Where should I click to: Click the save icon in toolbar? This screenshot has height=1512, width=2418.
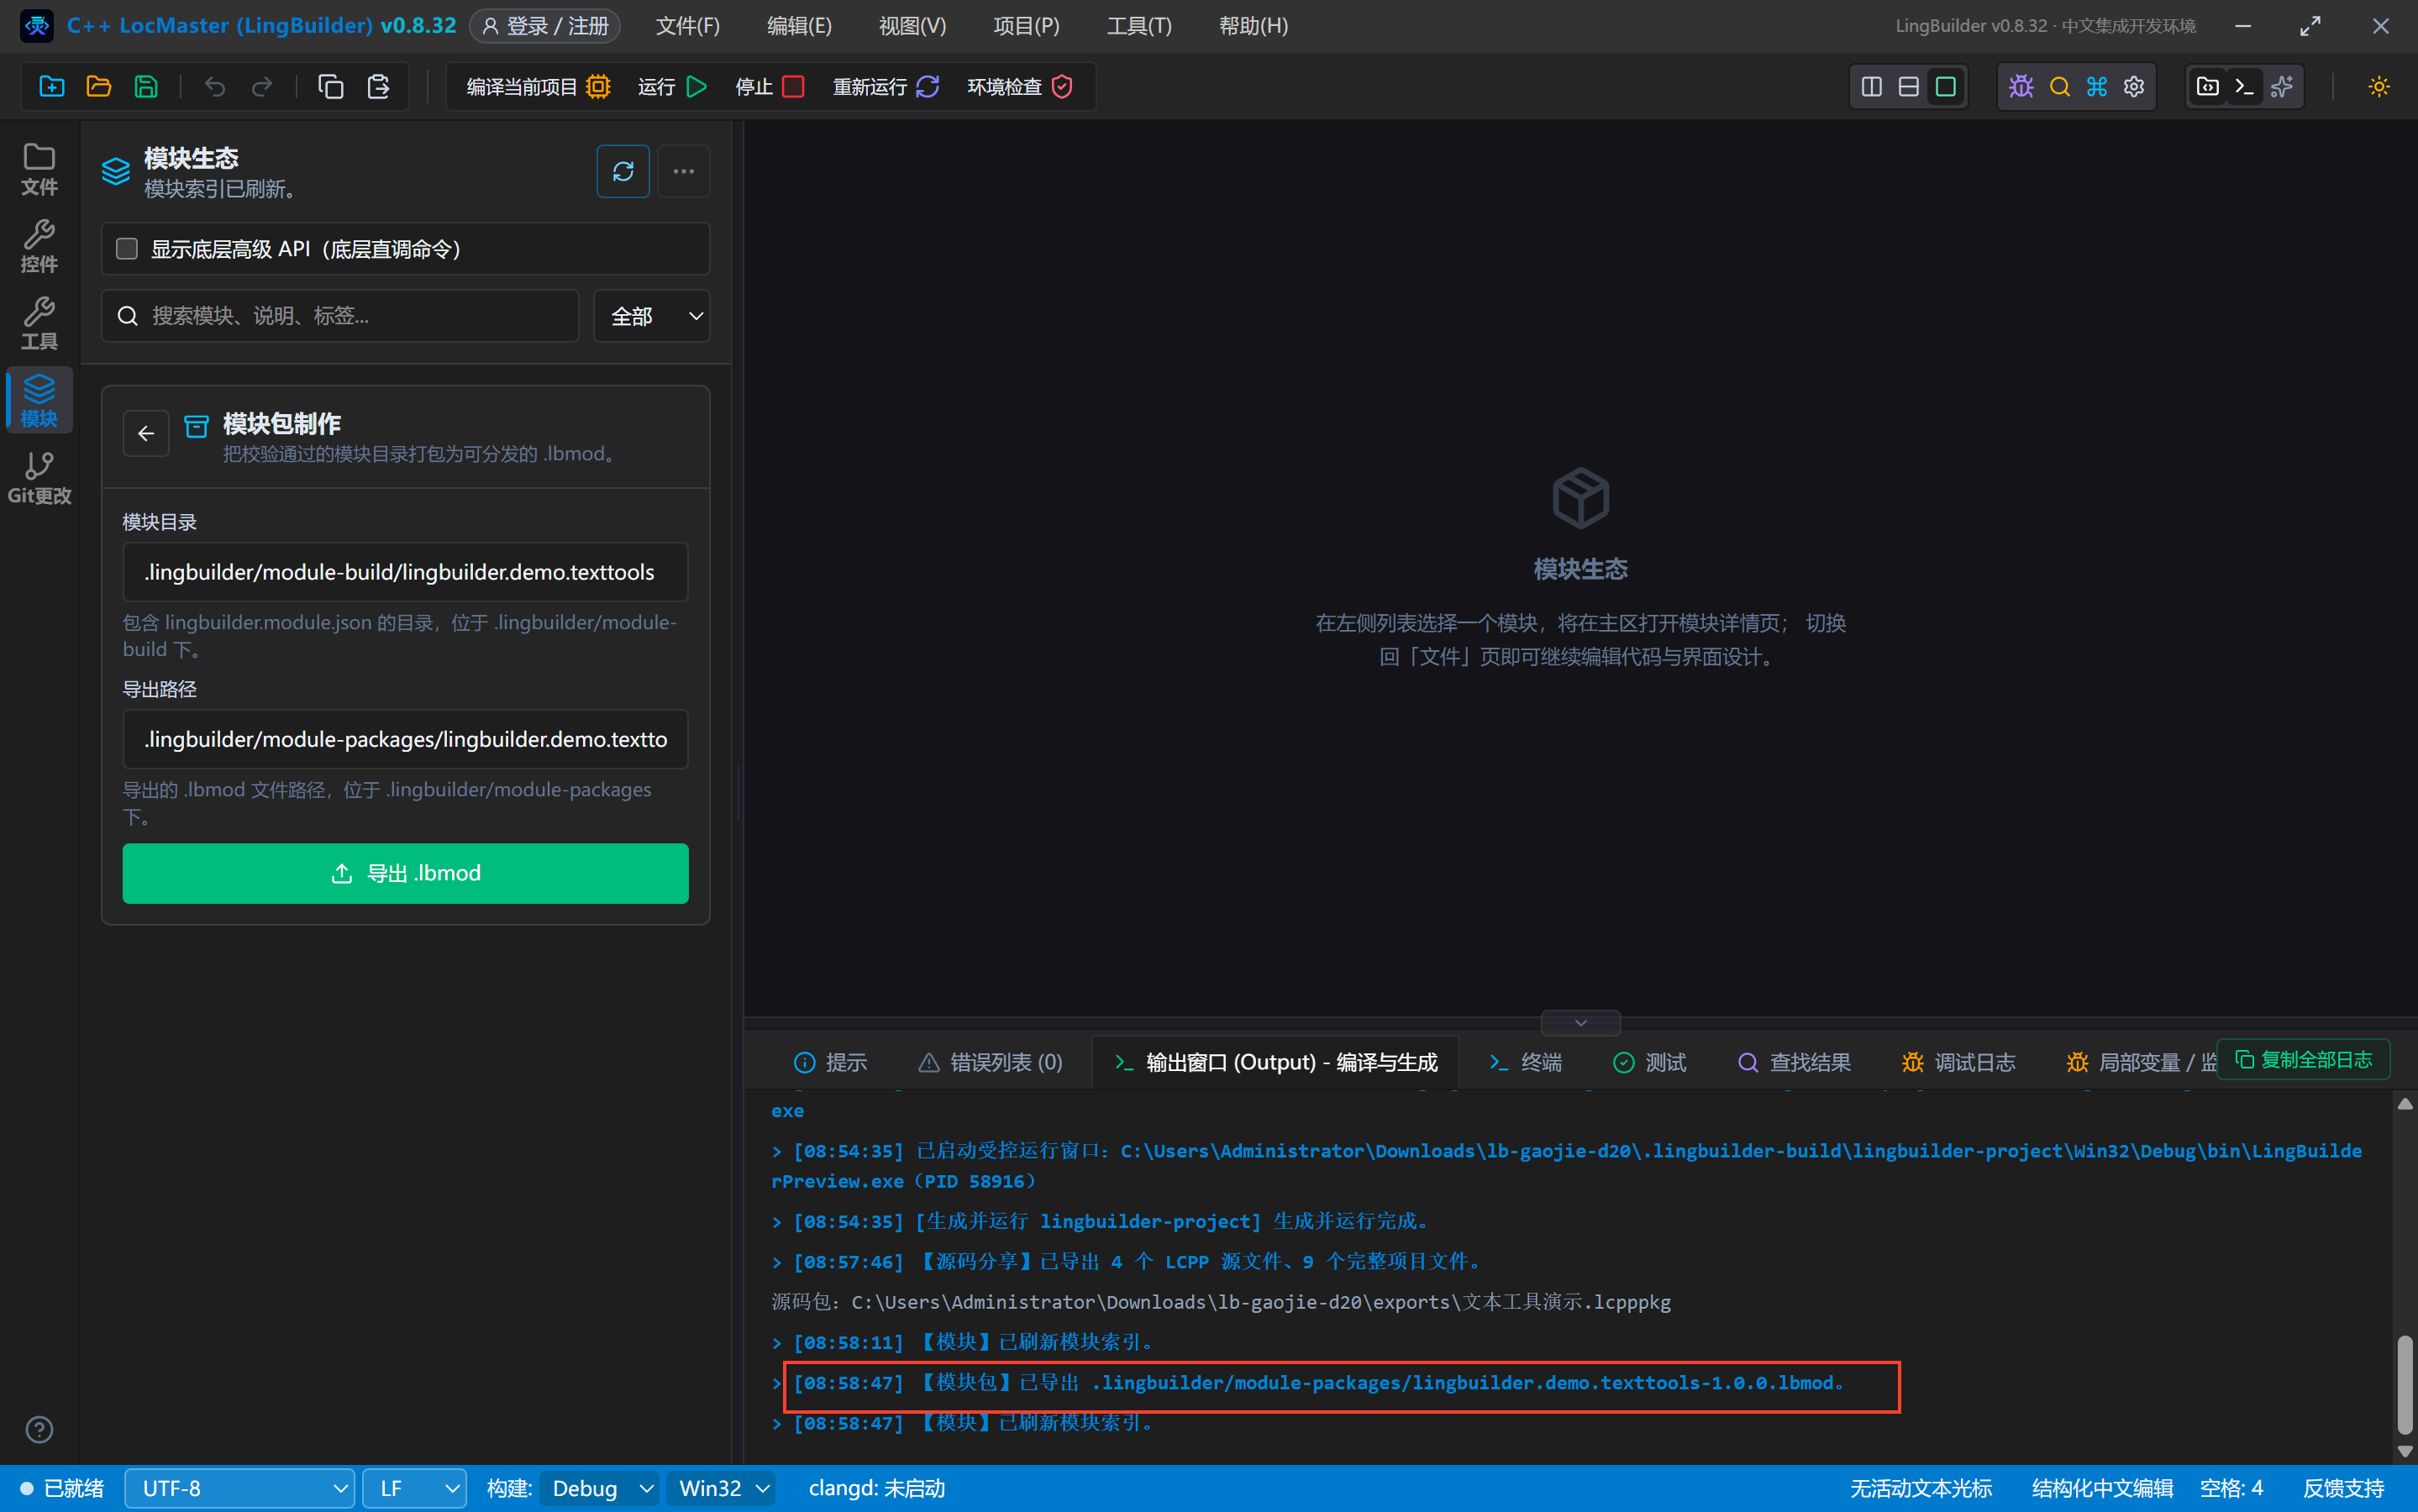(x=146, y=87)
